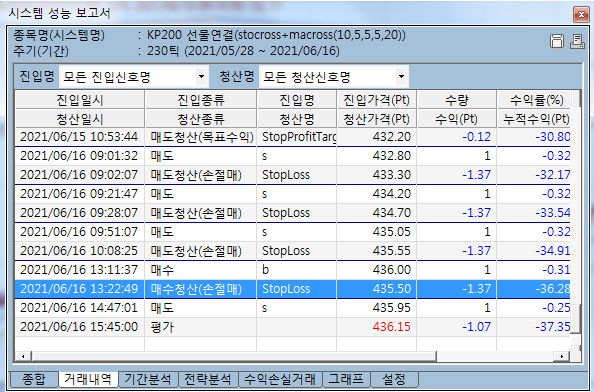594x392 pixels.
Task: Go to the 전략분석 tab
Action: click(x=208, y=379)
